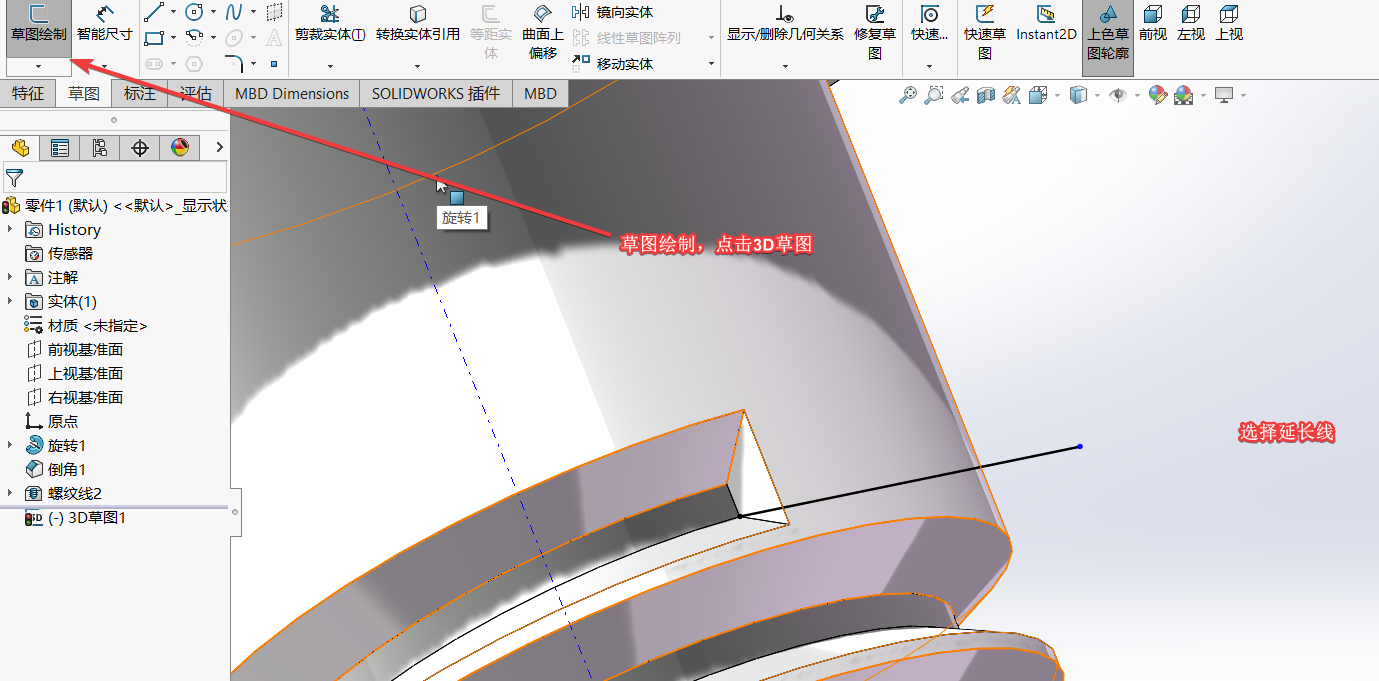Open the 智能尺寸 dropdown arrow
The image size is (1379, 681).
pos(105,67)
